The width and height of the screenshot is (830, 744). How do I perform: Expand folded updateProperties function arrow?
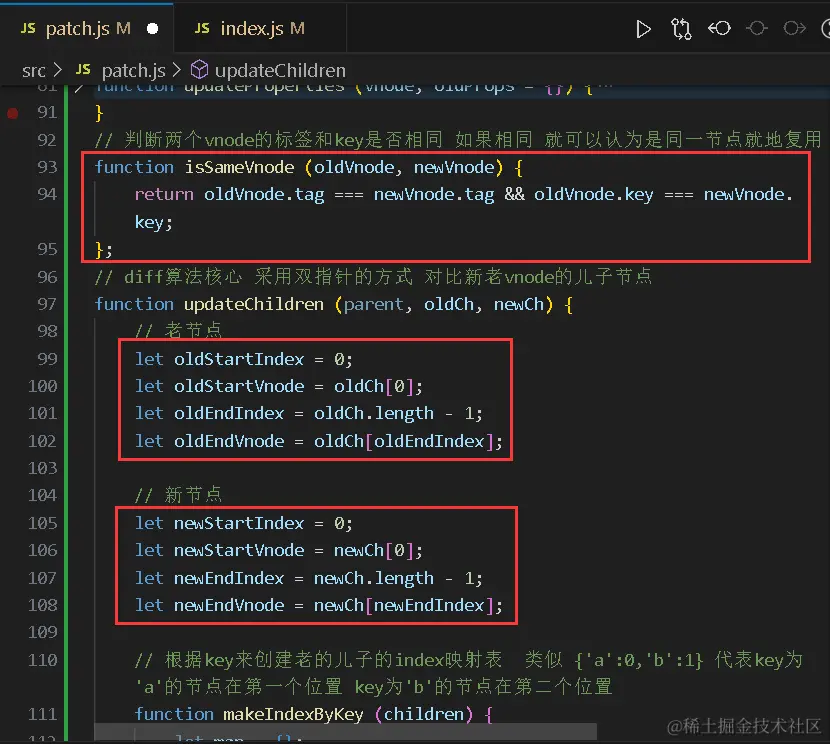[79, 88]
